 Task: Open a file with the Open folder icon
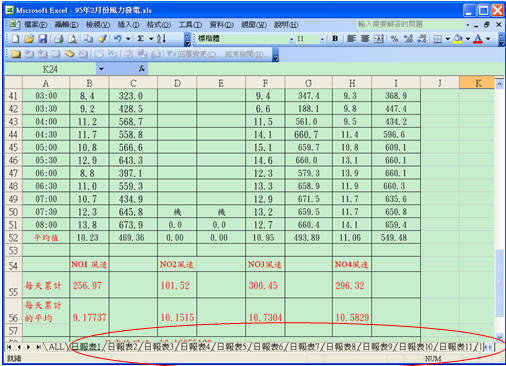[x=29, y=39]
